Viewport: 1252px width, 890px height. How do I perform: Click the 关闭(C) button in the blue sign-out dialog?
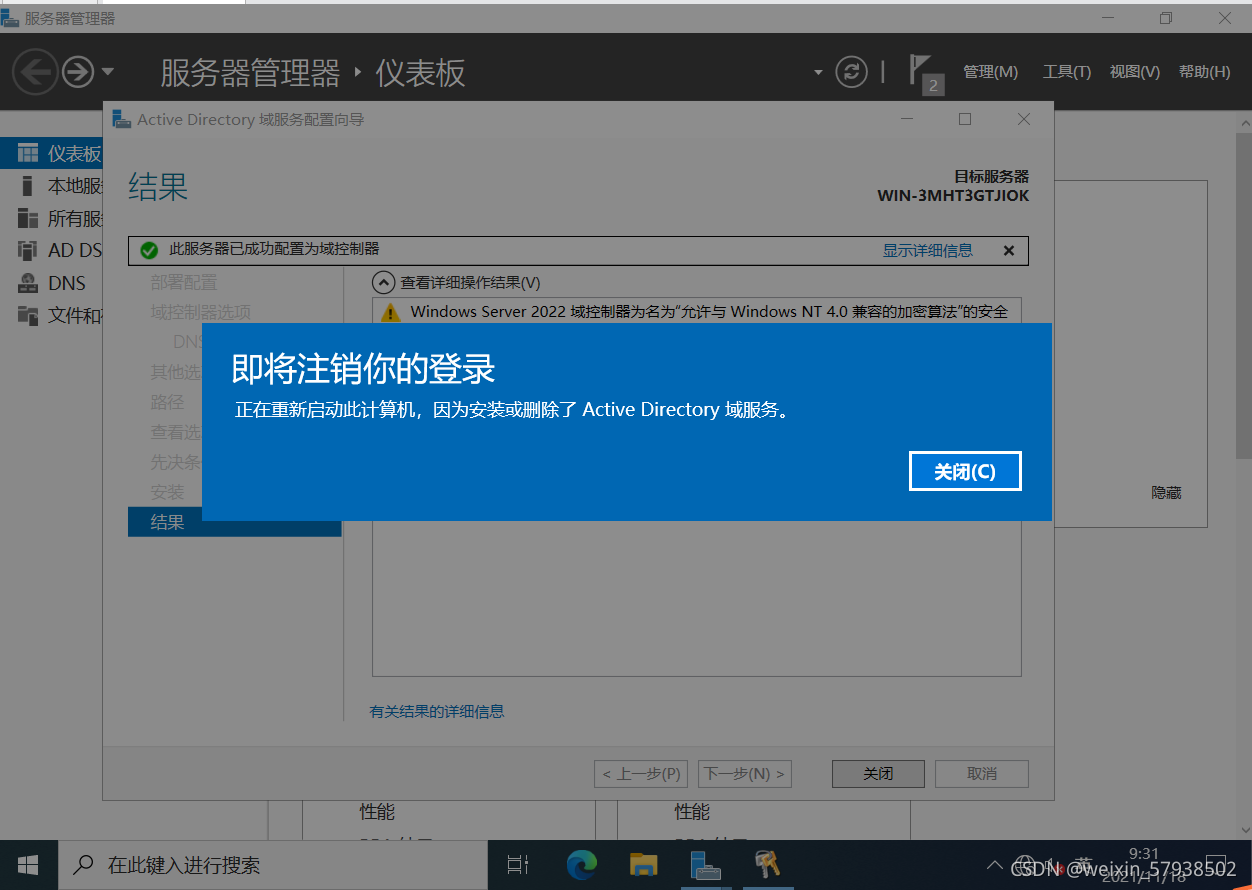(x=965, y=471)
